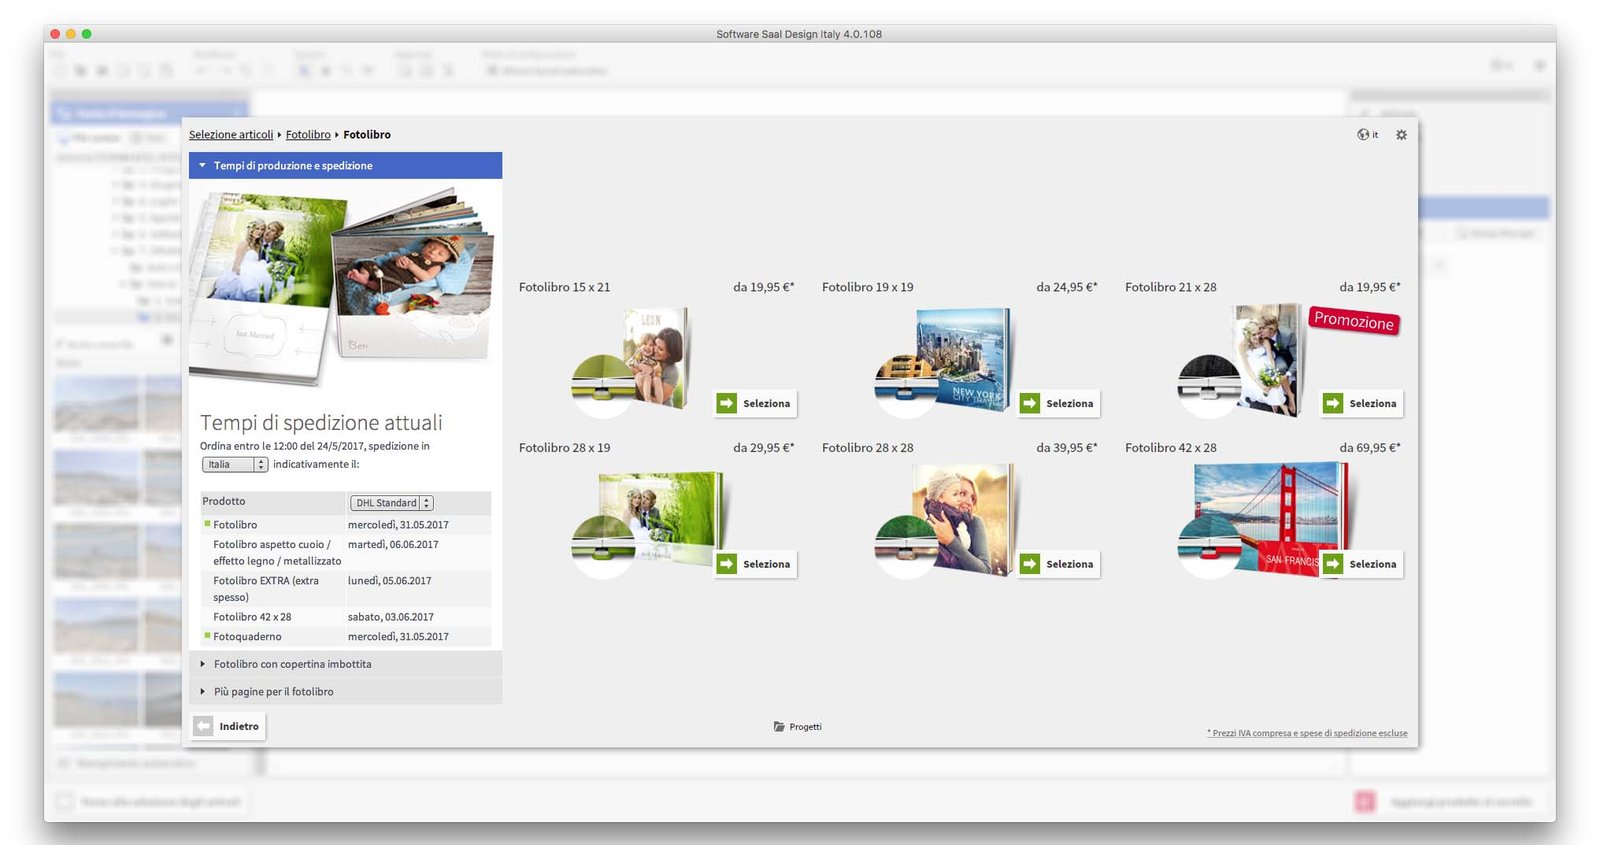Click the green arrow for Fotolibro 42 x 28

(x=1333, y=564)
